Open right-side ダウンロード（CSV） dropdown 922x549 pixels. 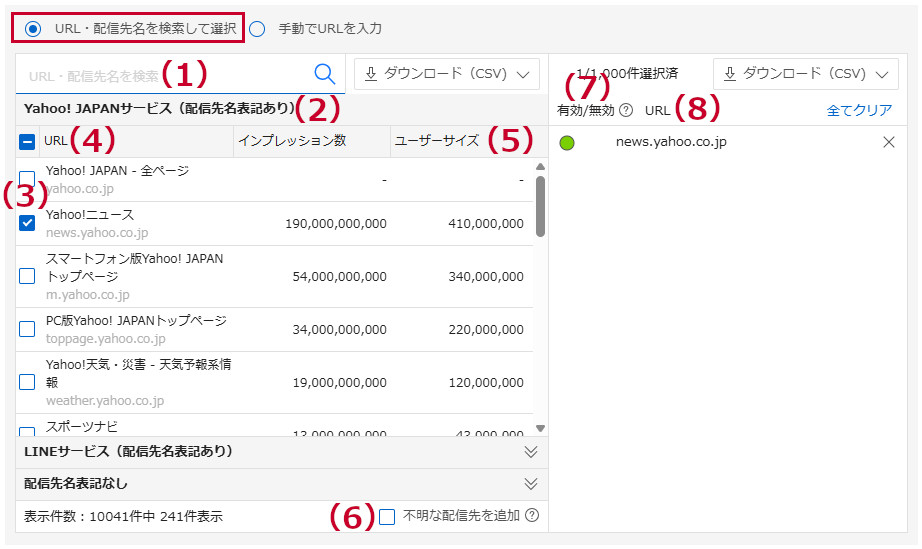[x=806, y=74]
